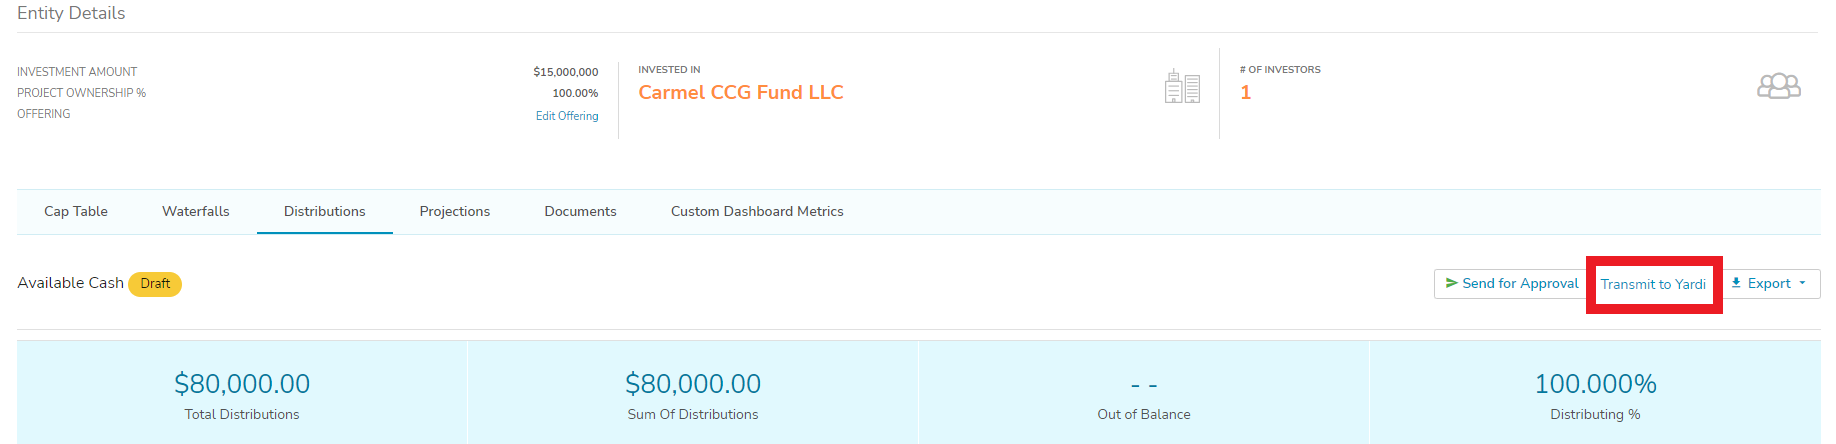Click the investors group icon
Image resolution: width=1836 pixels, height=444 pixels.
(1778, 87)
